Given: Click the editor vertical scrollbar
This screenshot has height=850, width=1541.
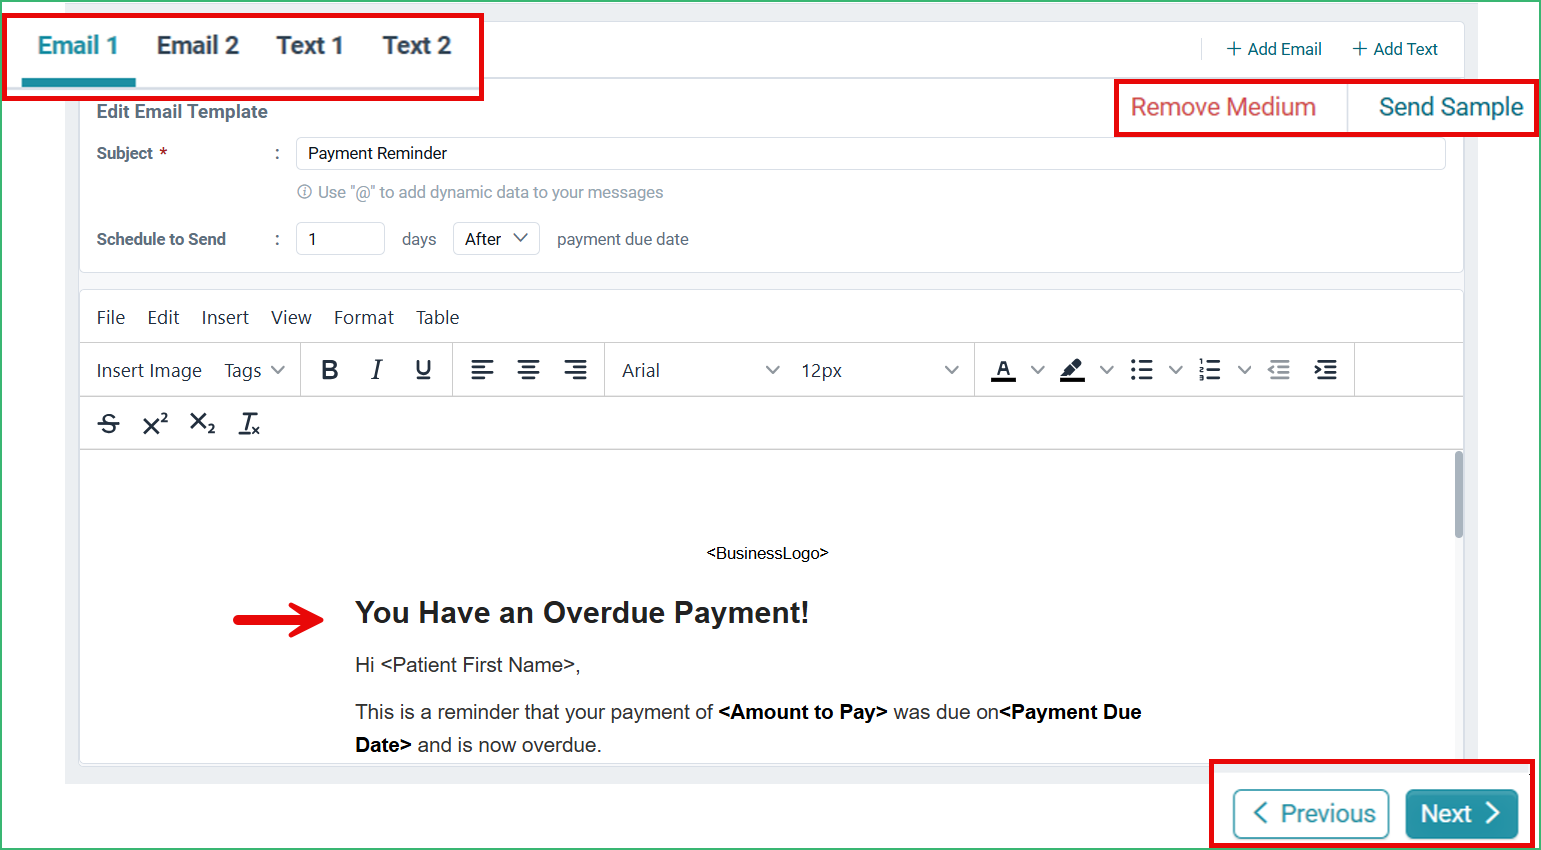Looking at the screenshot, I should pyautogui.click(x=1459, y=495).
